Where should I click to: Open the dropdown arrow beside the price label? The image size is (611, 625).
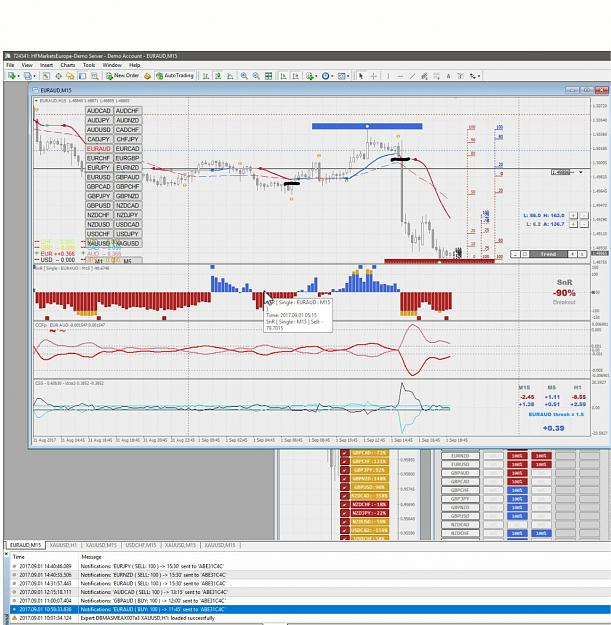pyautogui.click(x=581, y=172)
